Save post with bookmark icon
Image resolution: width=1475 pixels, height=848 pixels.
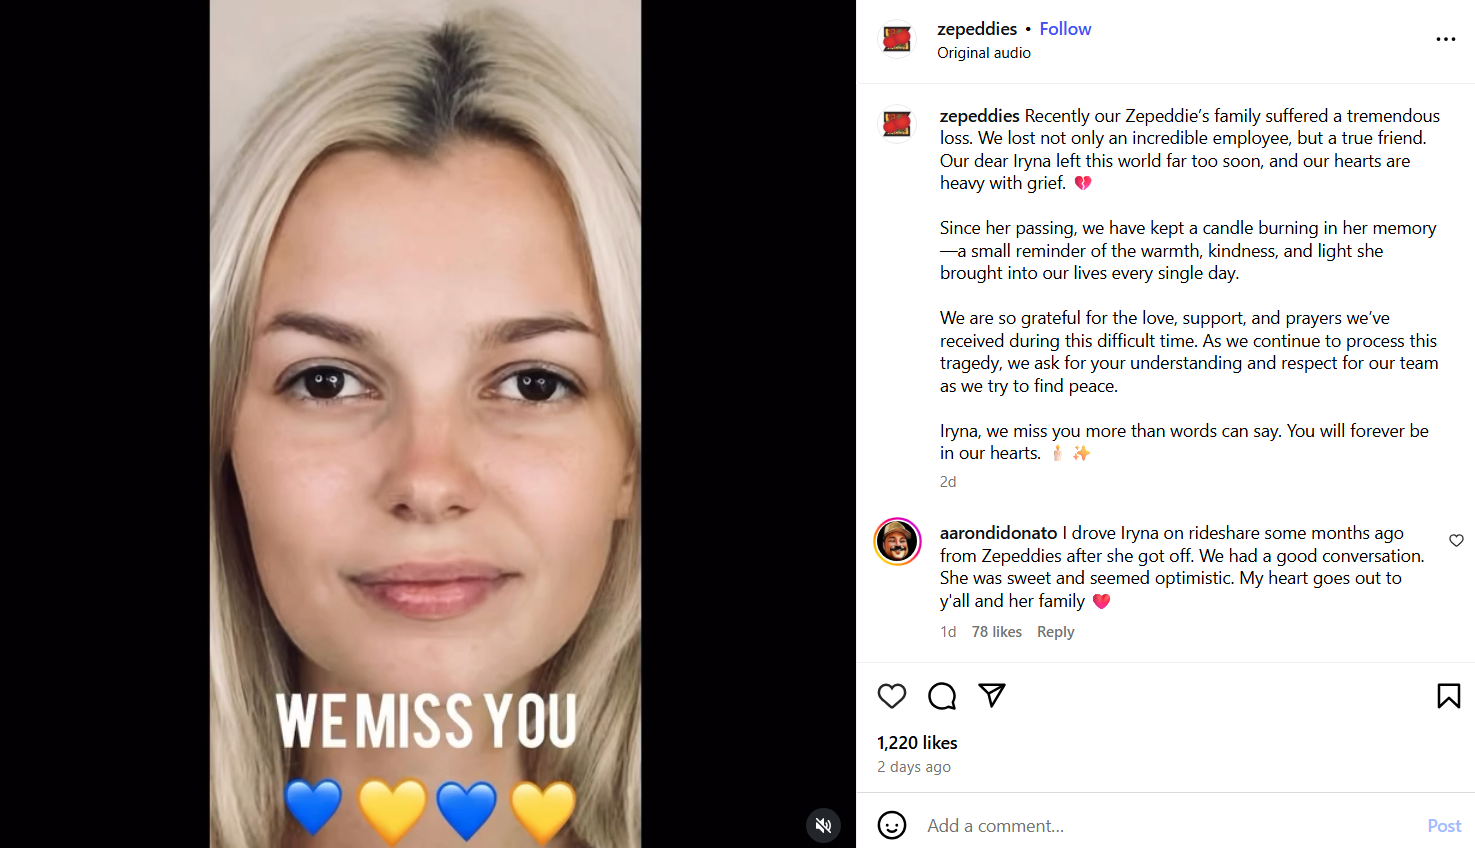pos(1449,696)
